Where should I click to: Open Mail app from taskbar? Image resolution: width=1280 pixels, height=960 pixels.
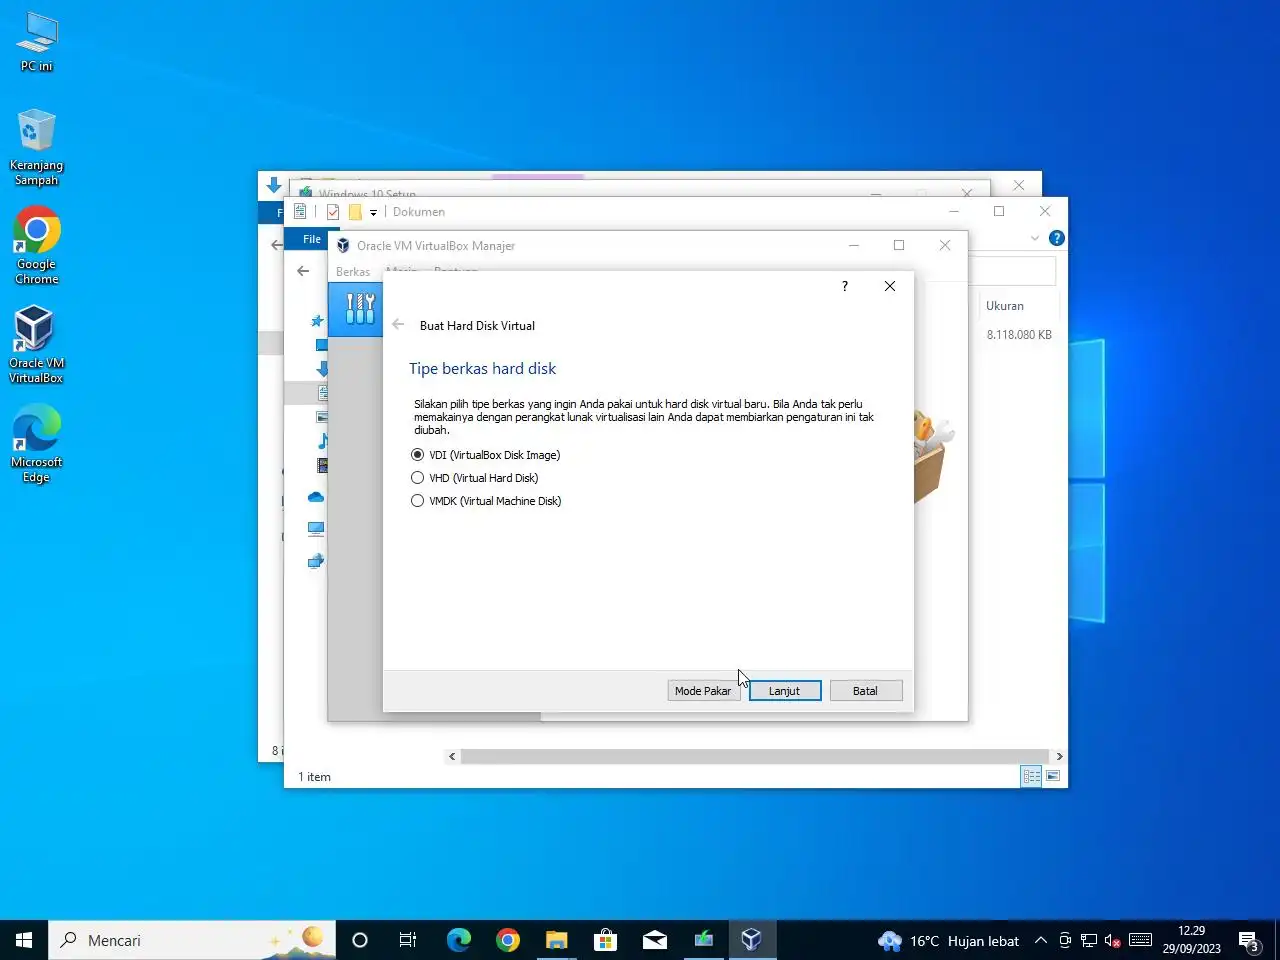(655, 940)
